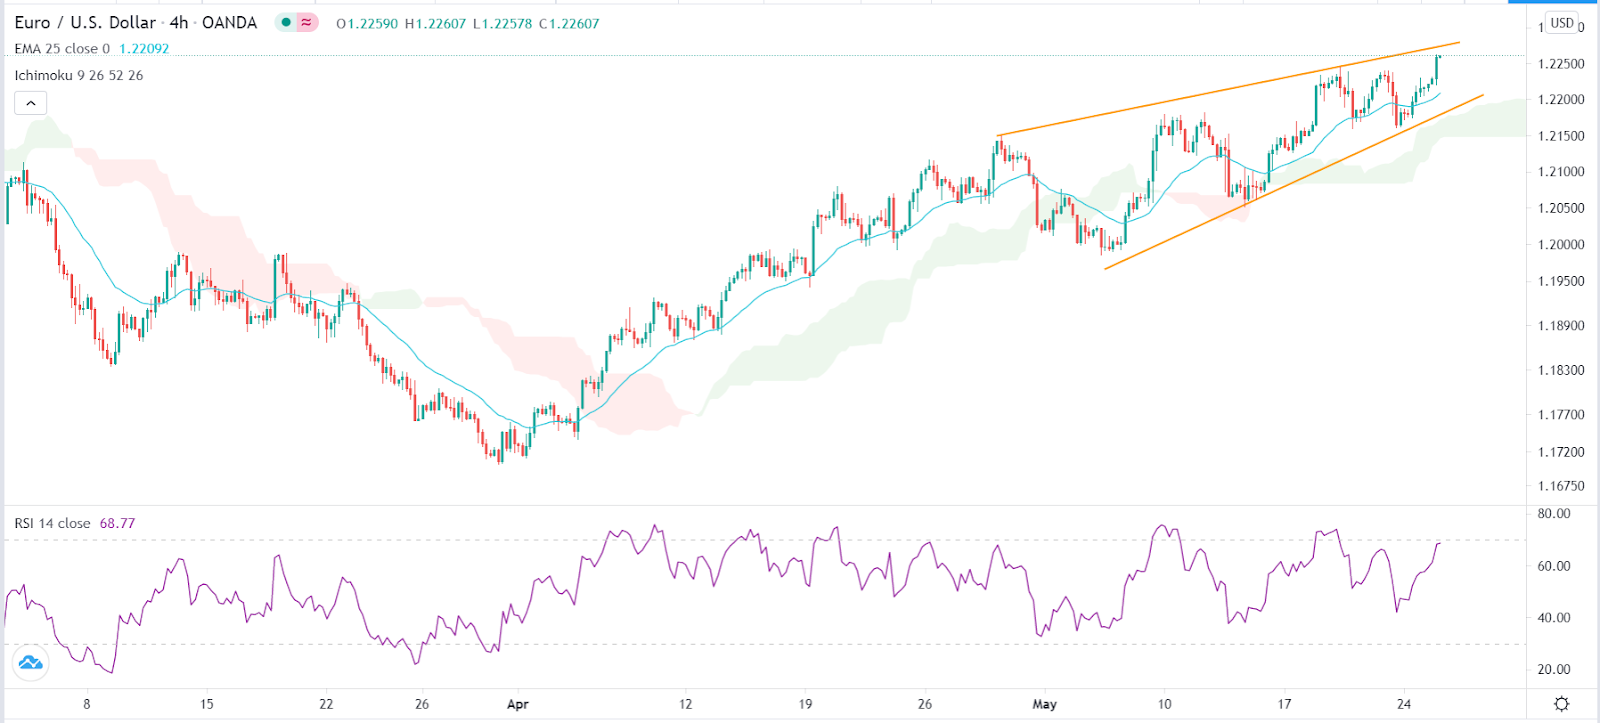Click the 10 date label on time axis
This screenshot has height=723, width=1600.
tap(1164, 704)
